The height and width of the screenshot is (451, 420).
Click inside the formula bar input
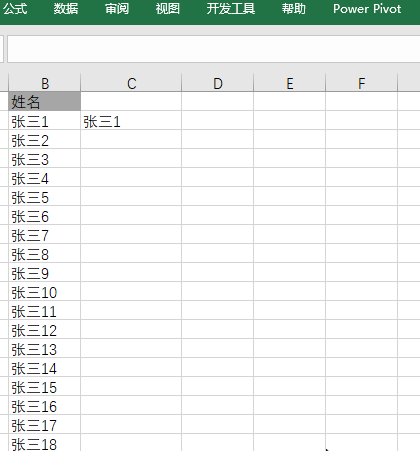(x=213, y=49)
